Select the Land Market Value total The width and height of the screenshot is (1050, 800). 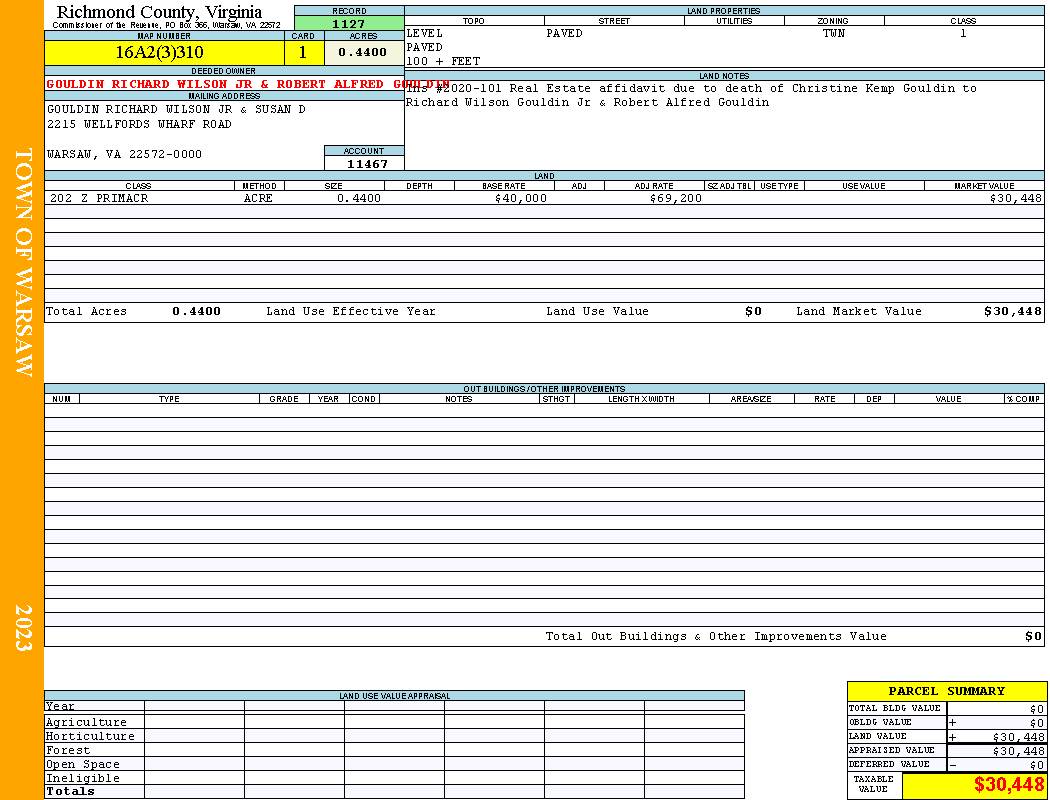coord(1012,311)
